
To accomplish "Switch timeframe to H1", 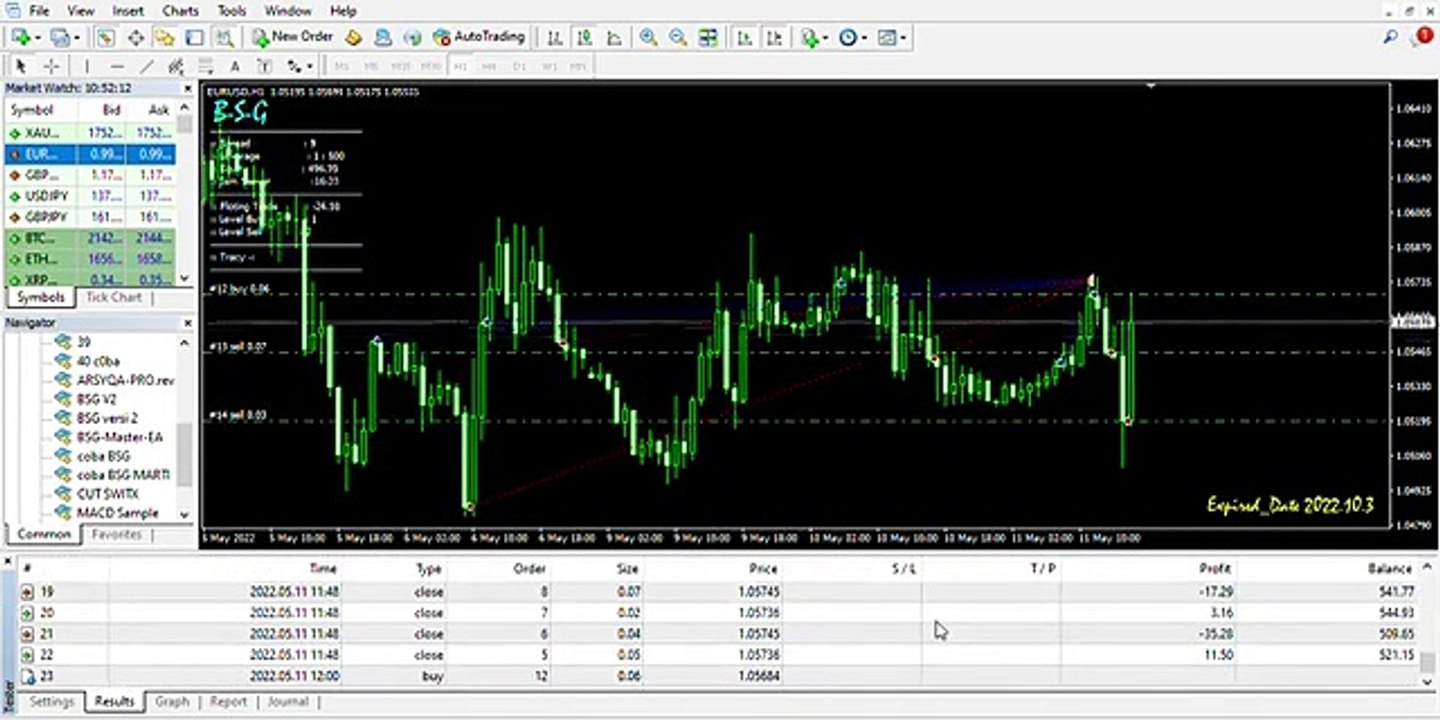I will 460,66.
